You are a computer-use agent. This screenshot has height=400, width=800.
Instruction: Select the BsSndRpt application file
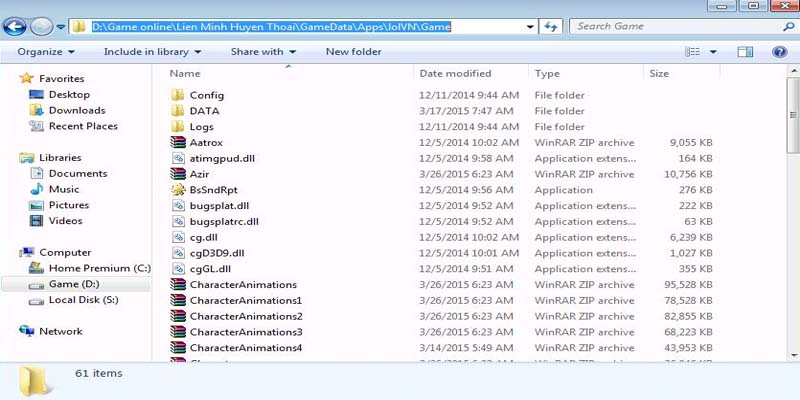tap(213, 190)
